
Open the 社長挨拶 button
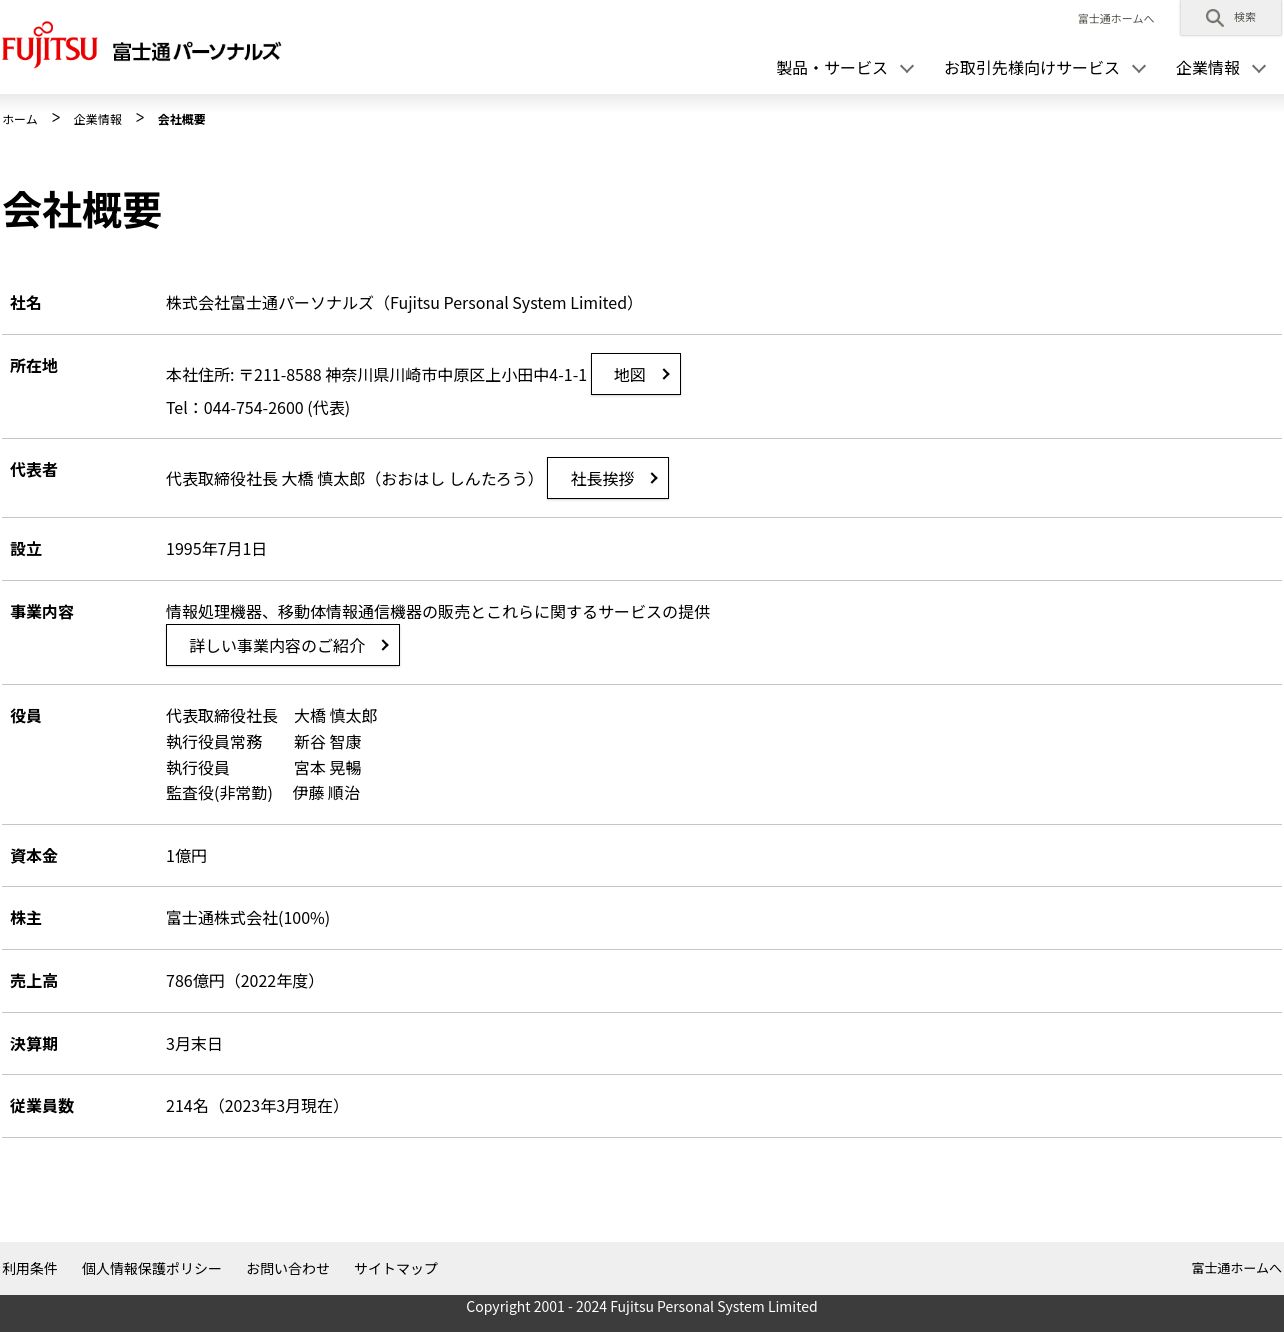(608, 478)
